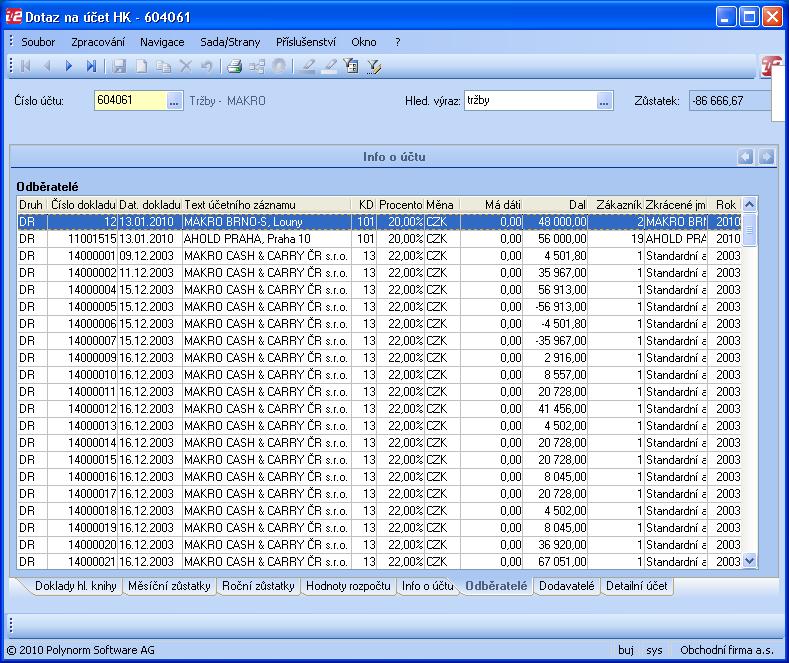Open the Zpracování menu

(98, 42)
